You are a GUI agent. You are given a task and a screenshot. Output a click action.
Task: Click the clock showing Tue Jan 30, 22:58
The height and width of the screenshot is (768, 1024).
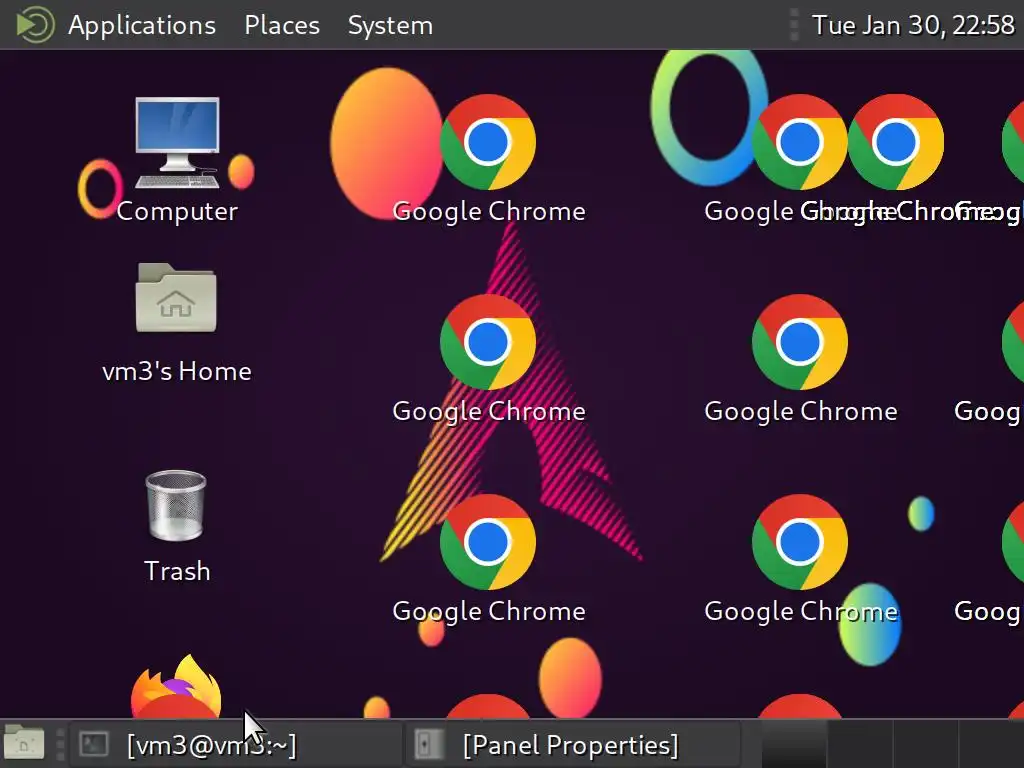(x=913, y=25)
